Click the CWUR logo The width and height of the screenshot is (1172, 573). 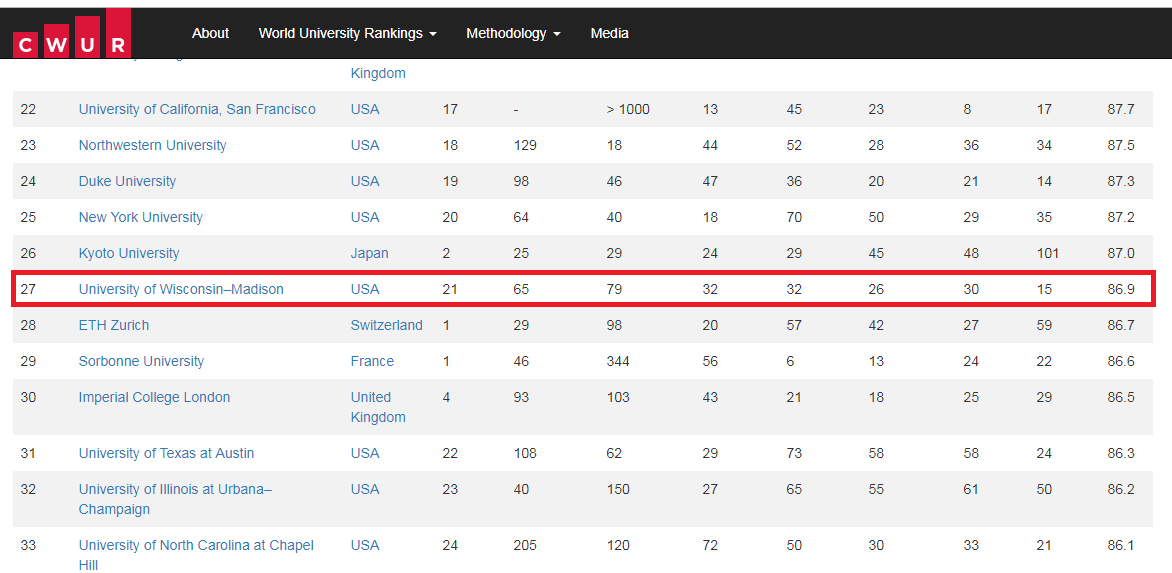[72, 33]
